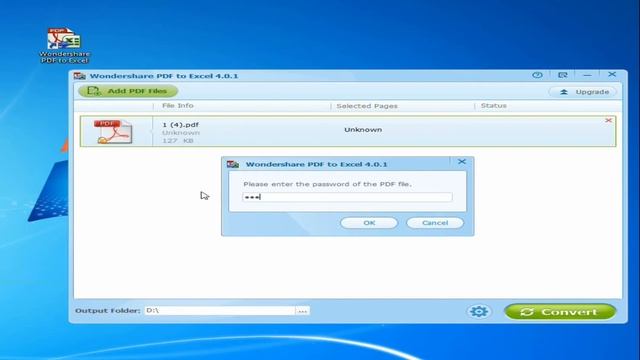Viewport: 640px width, 360px height.
Task: Click the File Info column header
Action: 178,106
